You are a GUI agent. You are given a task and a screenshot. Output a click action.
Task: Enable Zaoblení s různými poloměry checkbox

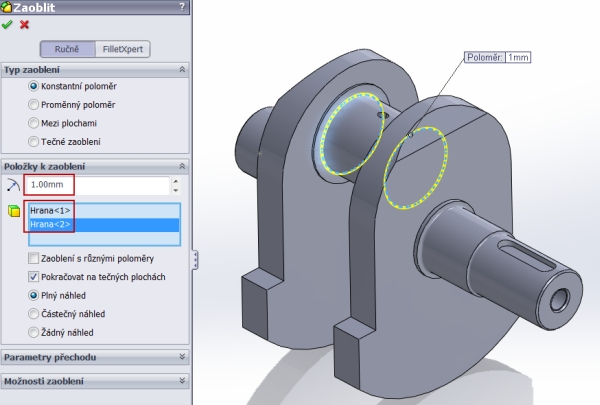click(x=34, y=258)
